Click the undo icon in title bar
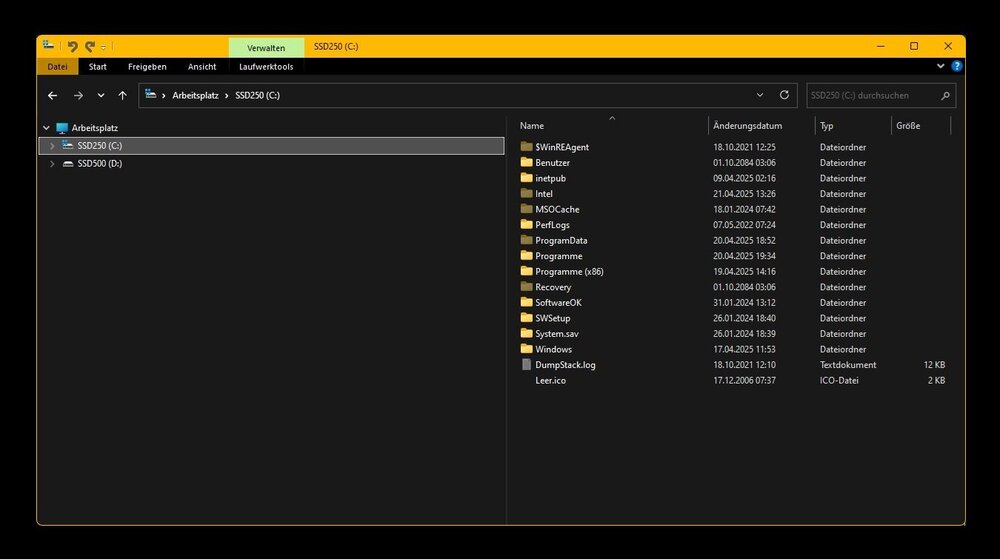 (73, 47)
